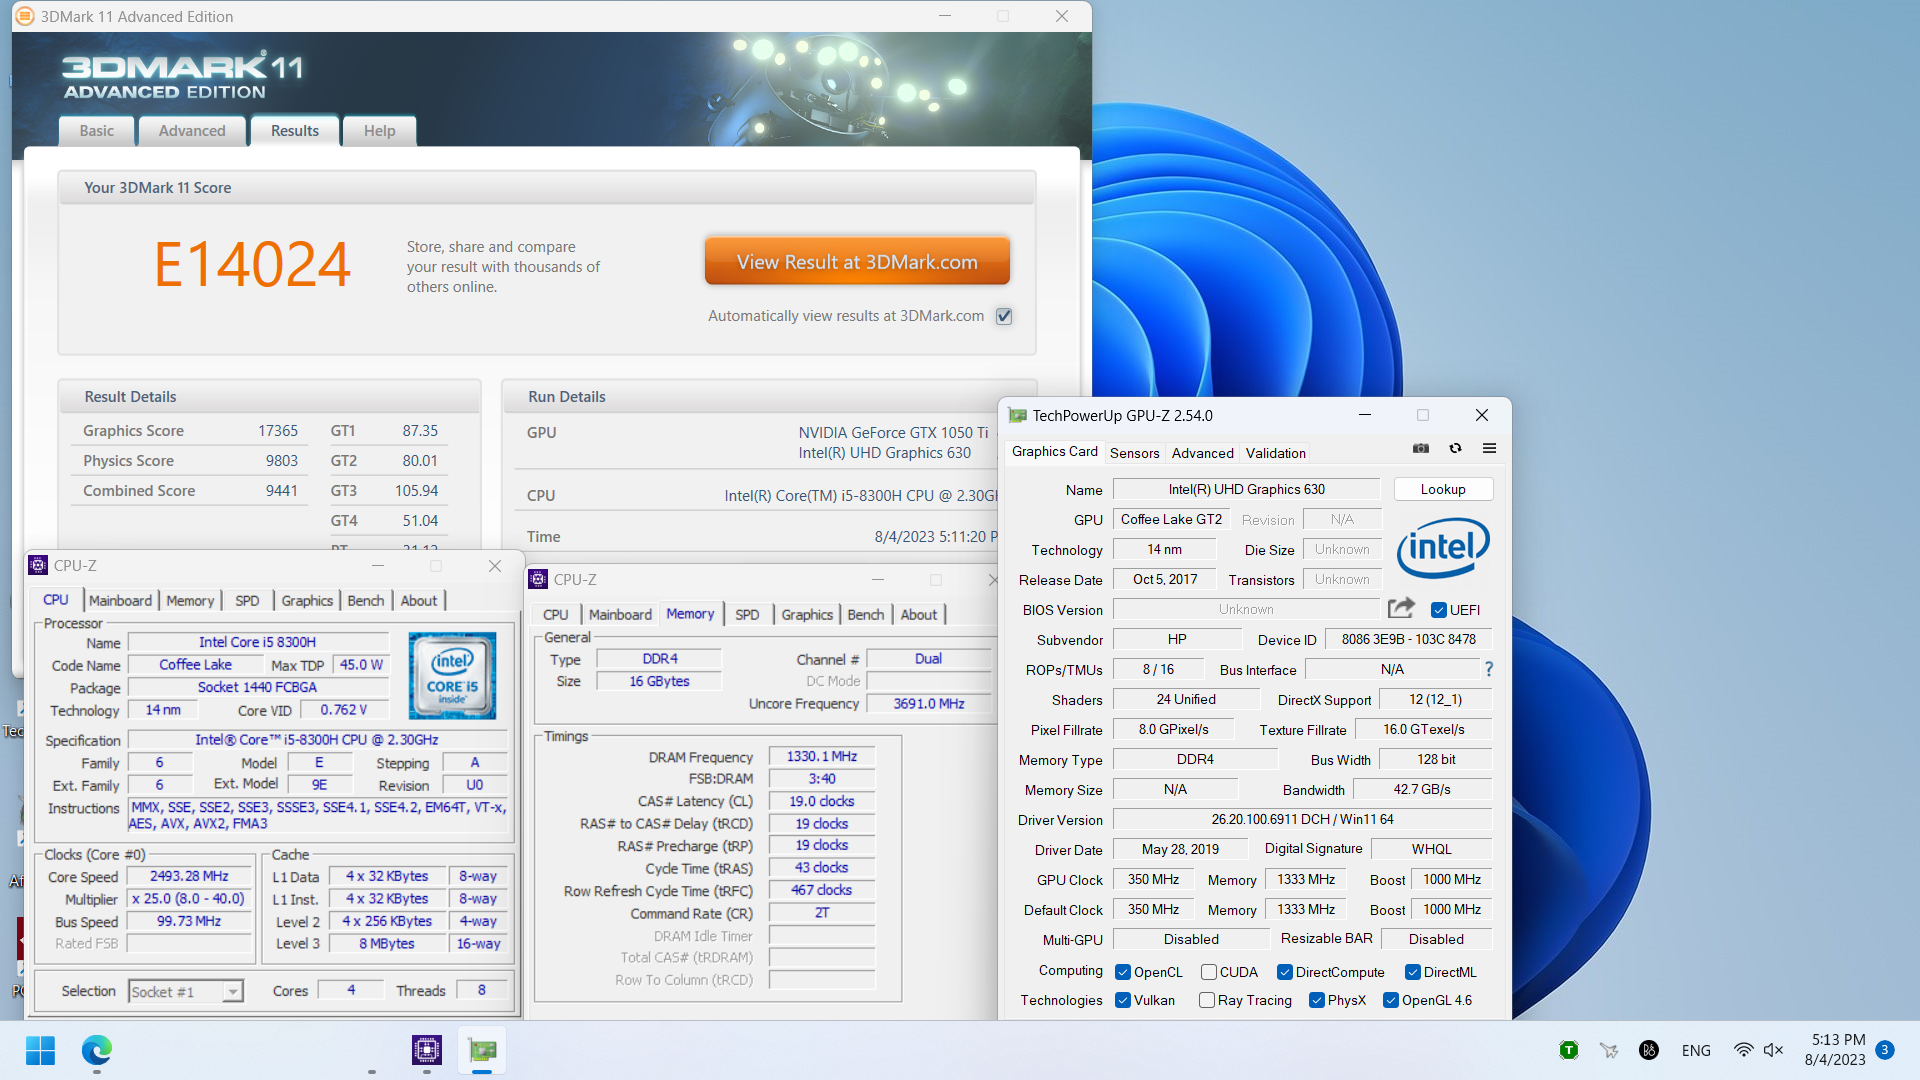Toggle the PhysX checkbox
The height and width of the screenshot is (1080, 1920).
tap(1316, 1000)
